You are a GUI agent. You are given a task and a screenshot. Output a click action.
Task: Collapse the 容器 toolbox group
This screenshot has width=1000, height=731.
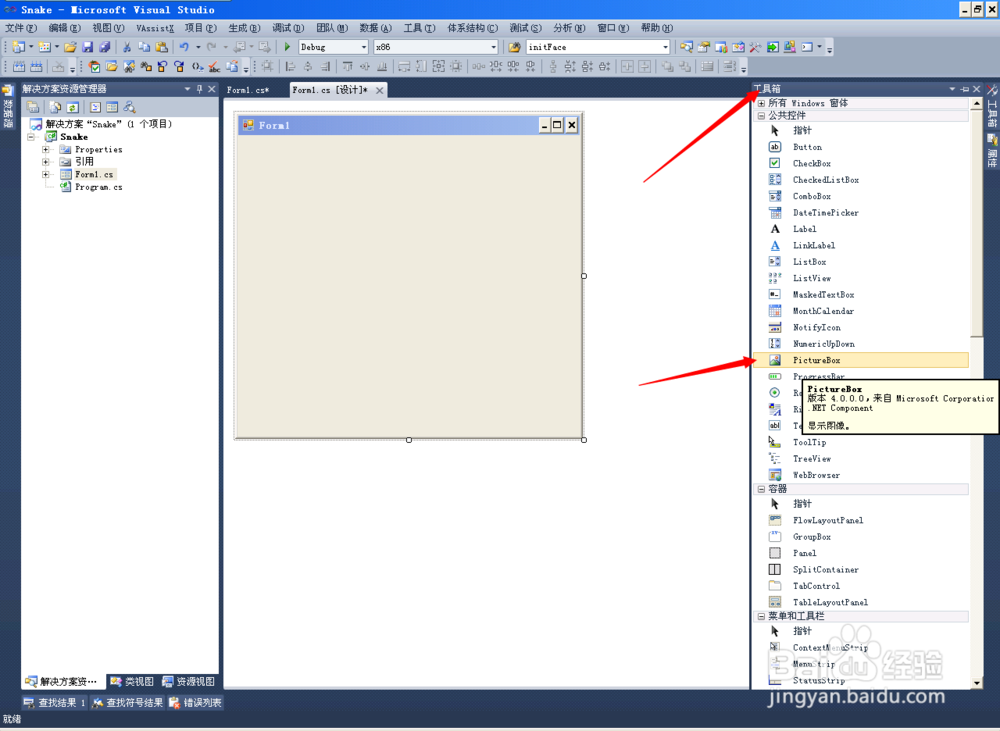click(x=761, y=489)
